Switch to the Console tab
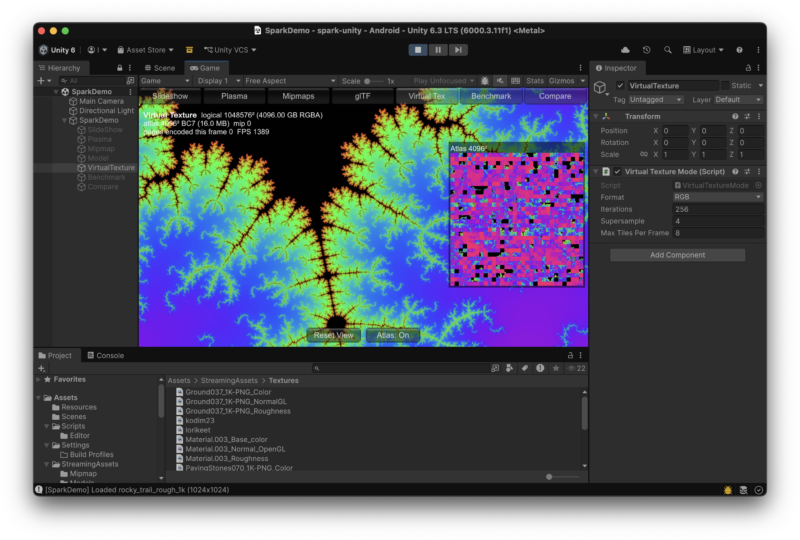This screenshot has width=800, height=540. coord(105,356)
